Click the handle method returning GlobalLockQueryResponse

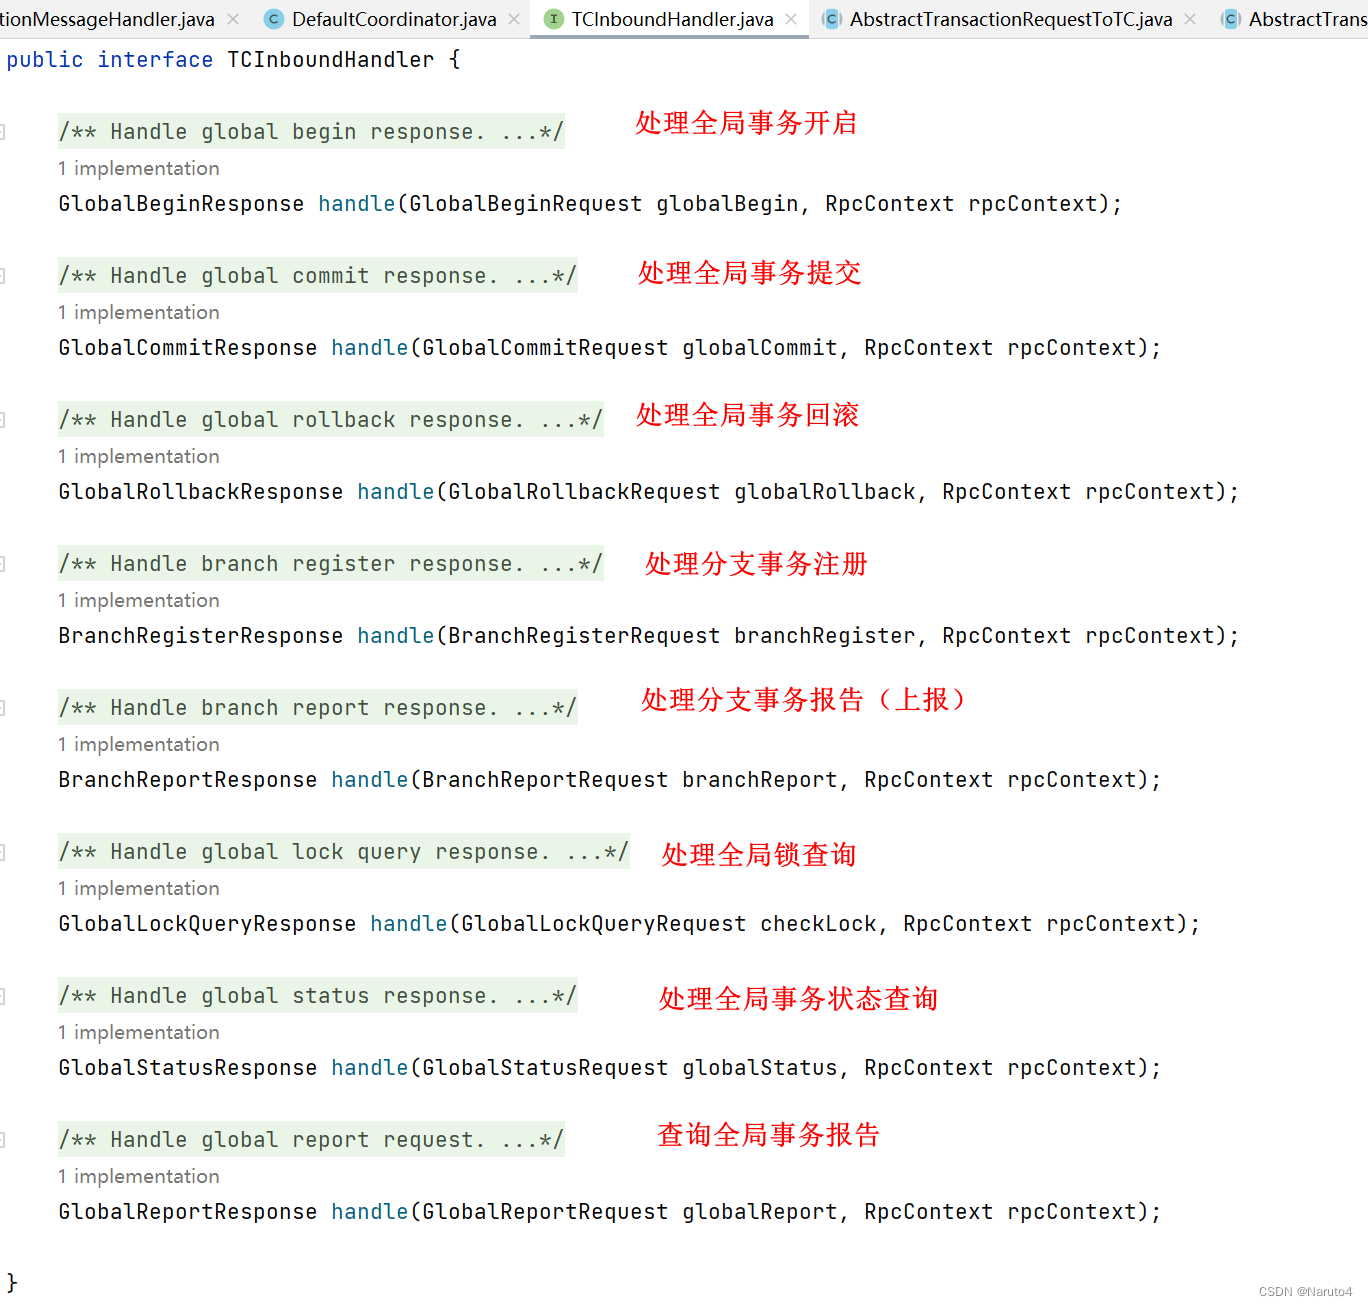pyautogui.click(x=409, y=924)
